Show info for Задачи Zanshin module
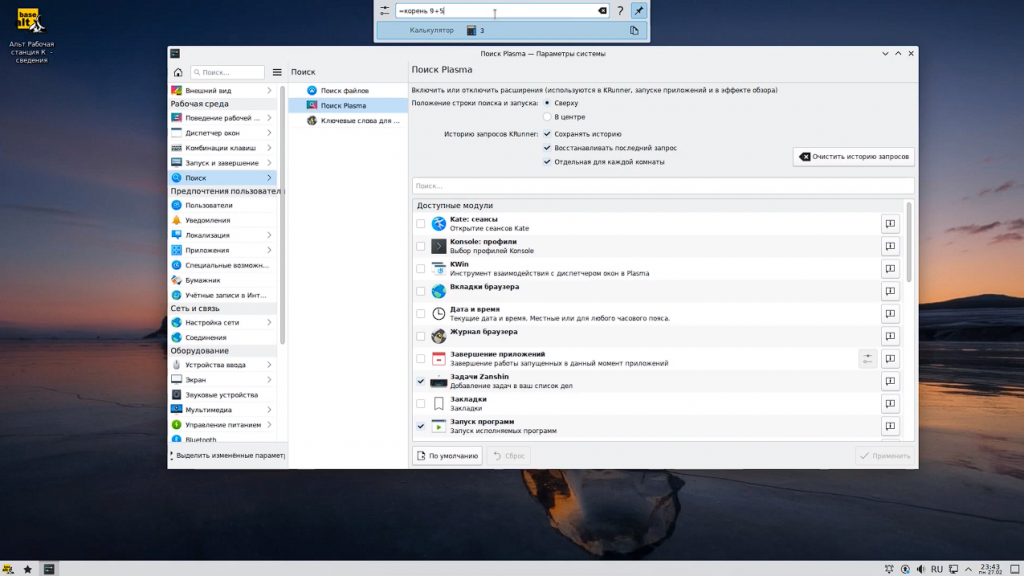This screenshot has height=576, width=1024. coord(890,381)
